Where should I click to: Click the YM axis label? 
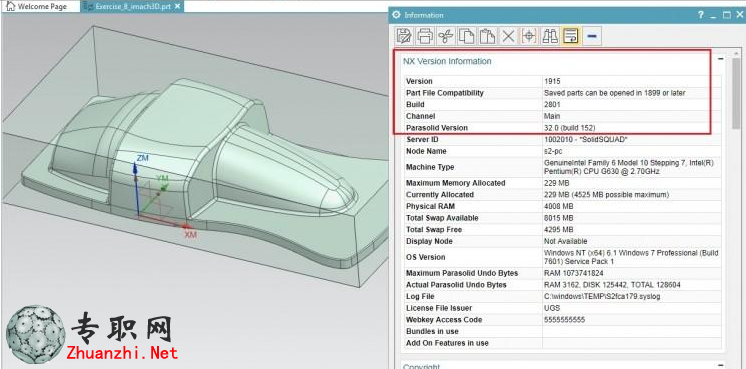pos(162,178)
